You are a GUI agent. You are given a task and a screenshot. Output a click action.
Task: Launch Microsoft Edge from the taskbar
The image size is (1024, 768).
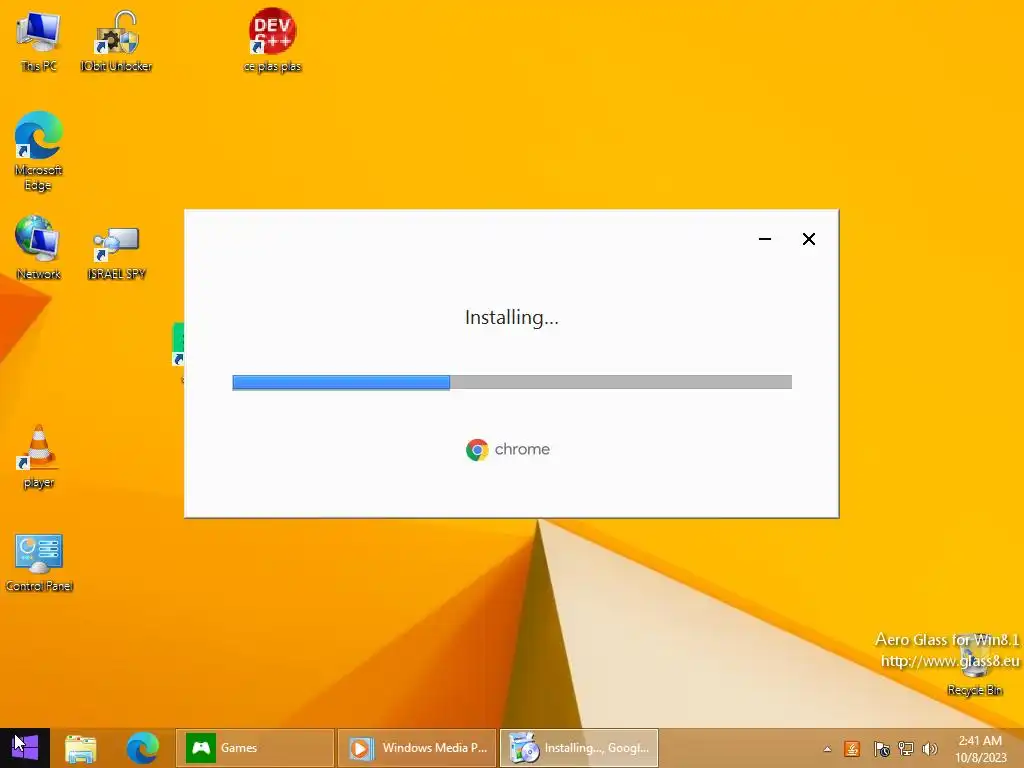pos(142,748)
